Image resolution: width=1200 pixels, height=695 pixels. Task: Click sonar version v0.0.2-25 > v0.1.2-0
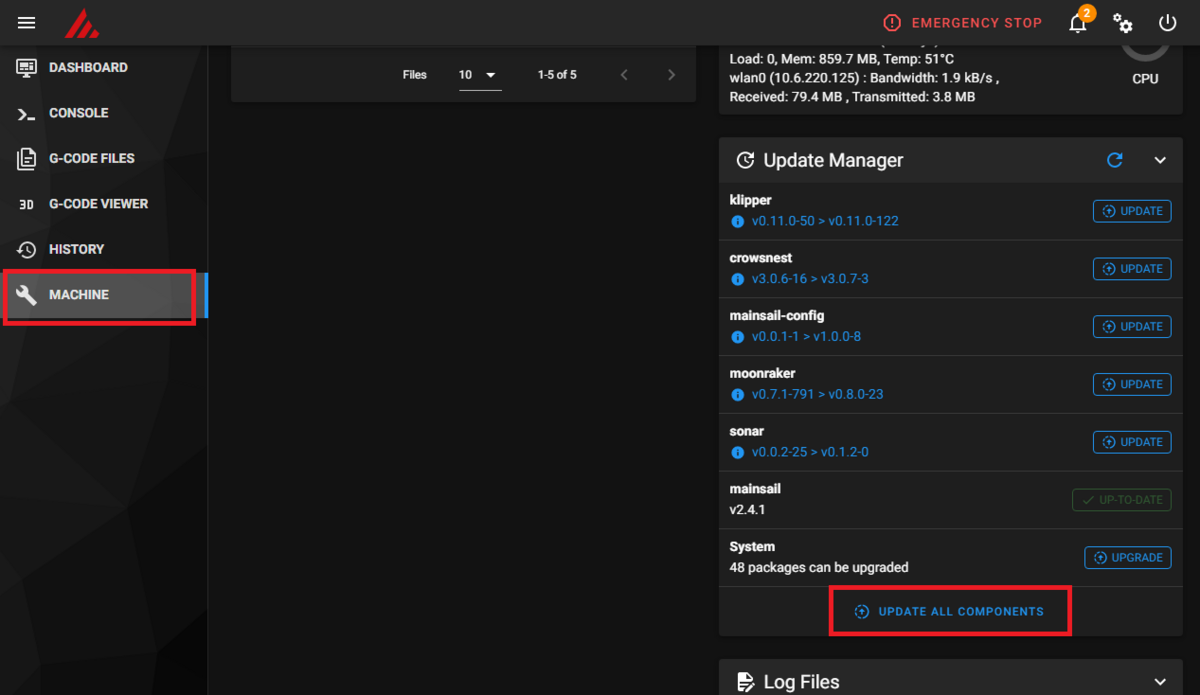(x=810, y=452)
